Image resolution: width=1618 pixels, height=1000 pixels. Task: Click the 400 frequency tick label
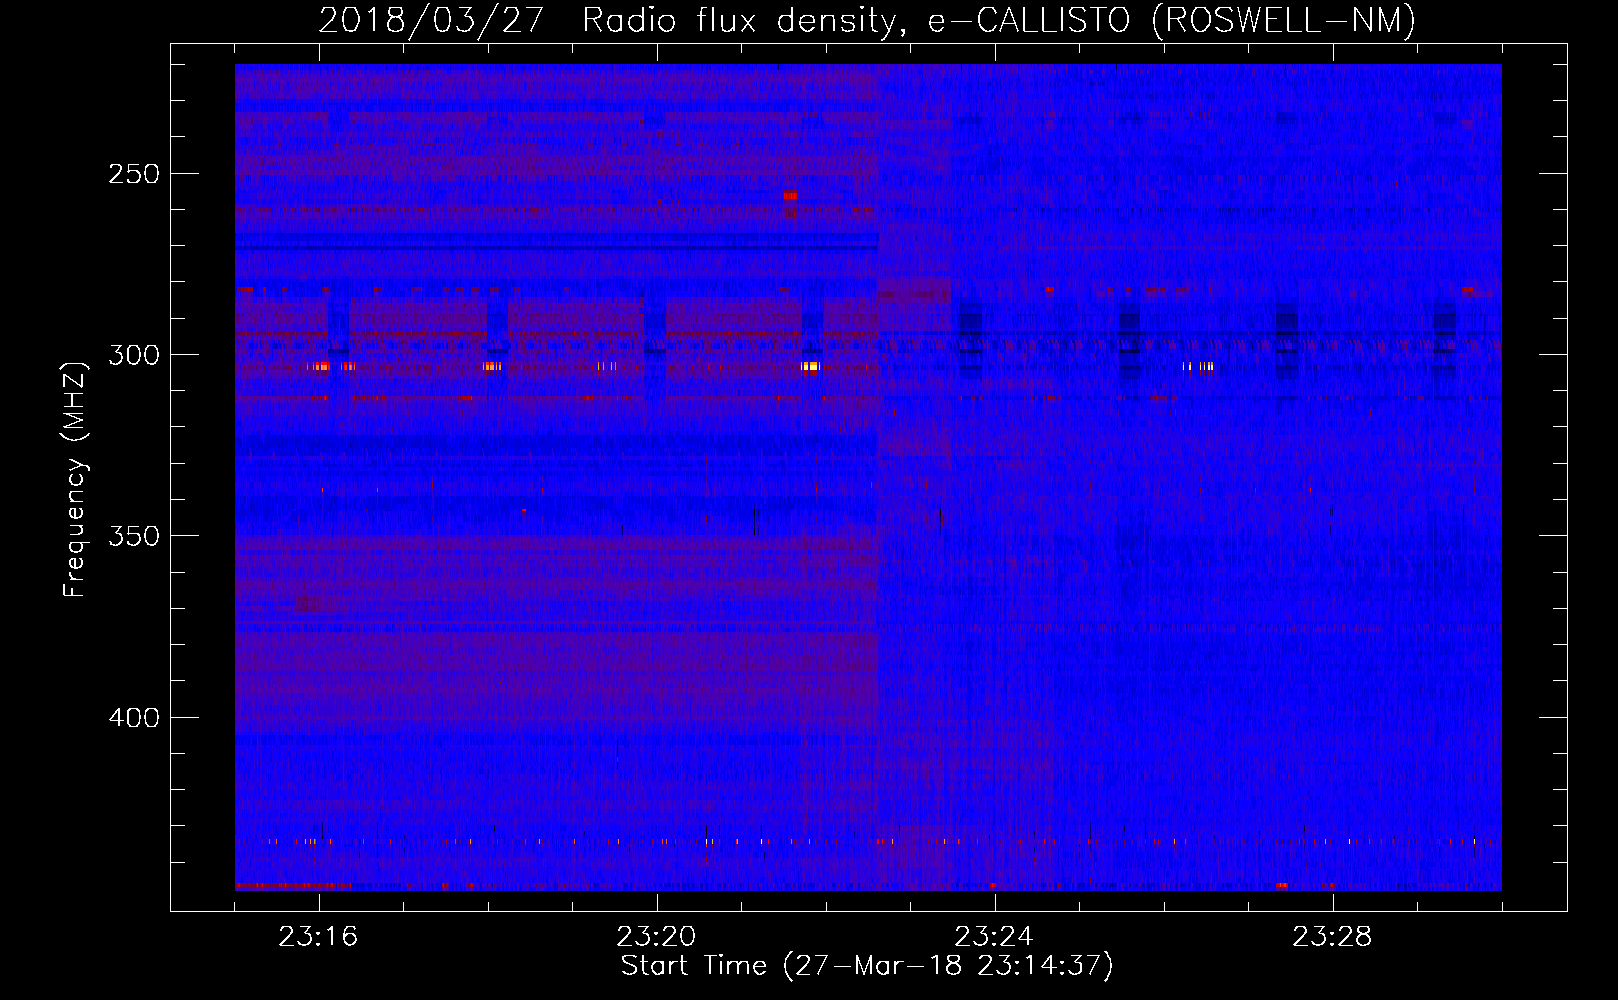(133, 718)
